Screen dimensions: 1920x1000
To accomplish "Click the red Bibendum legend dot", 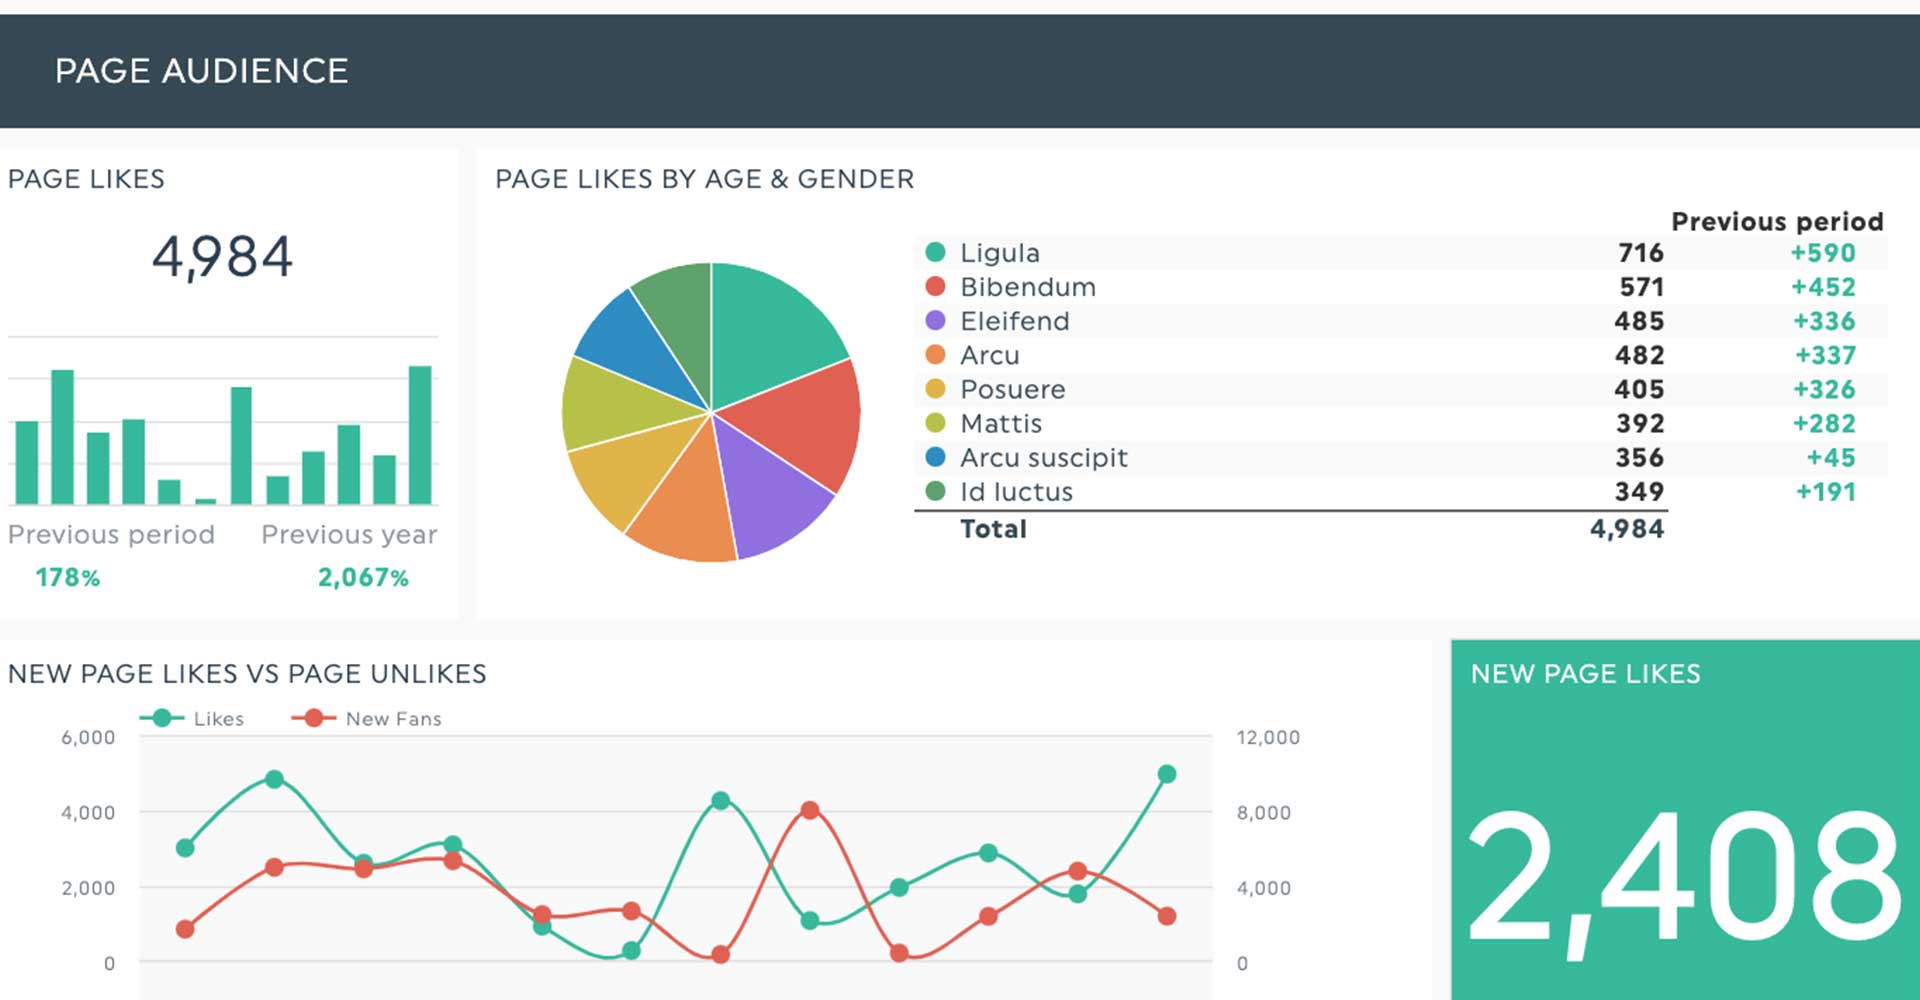I will coord(935,286).
